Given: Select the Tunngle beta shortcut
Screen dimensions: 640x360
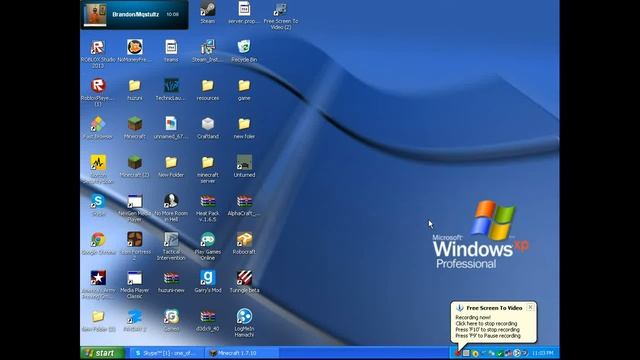Looking at the screenshot, I should [x=244, y=282].
